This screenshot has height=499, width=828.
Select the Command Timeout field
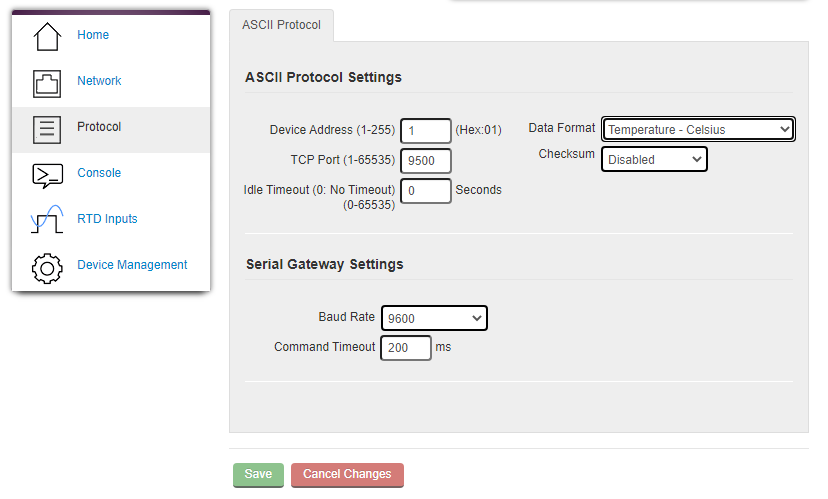pos(406,347)
